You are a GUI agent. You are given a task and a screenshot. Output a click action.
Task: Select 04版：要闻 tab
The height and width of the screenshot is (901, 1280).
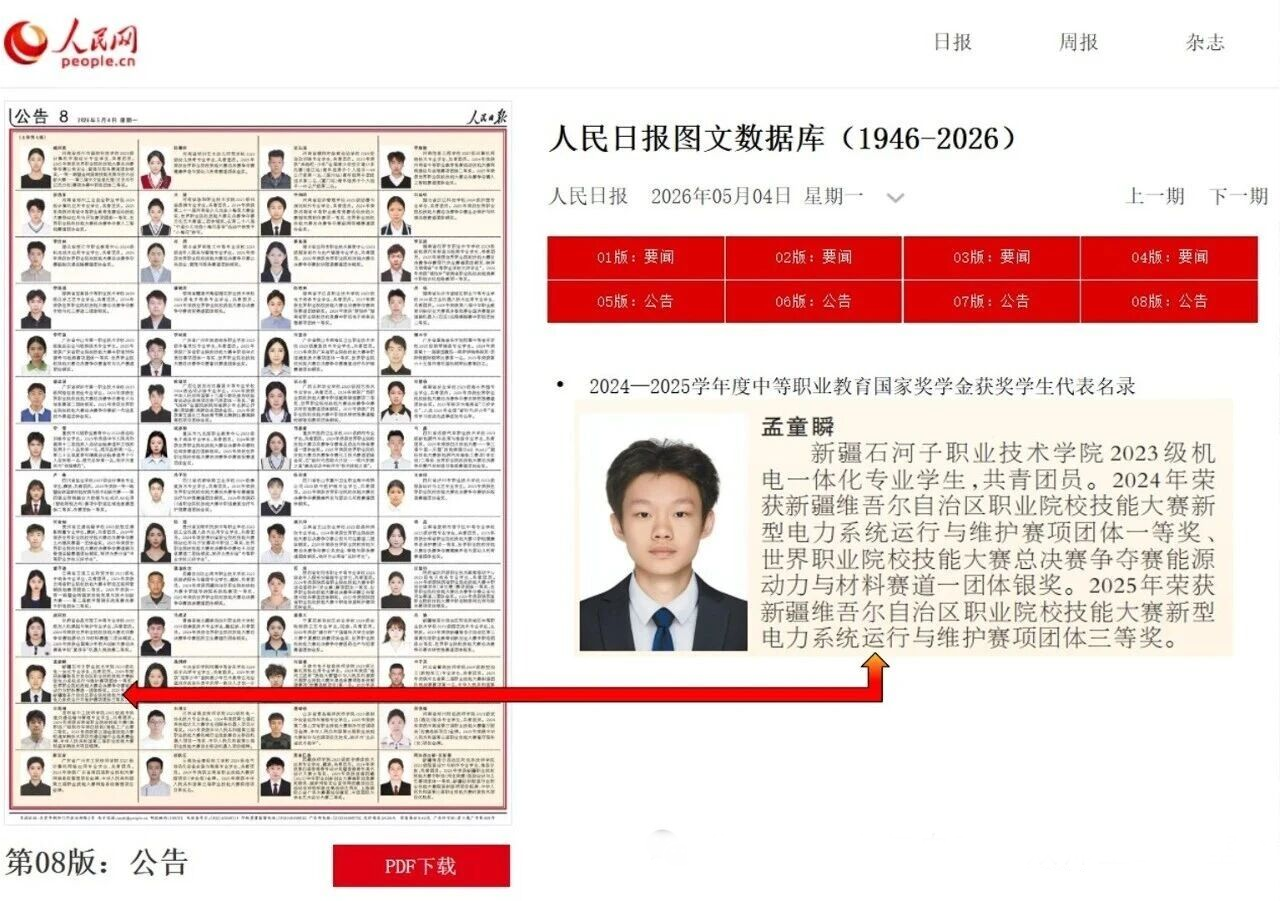(x=1169, y=257)
